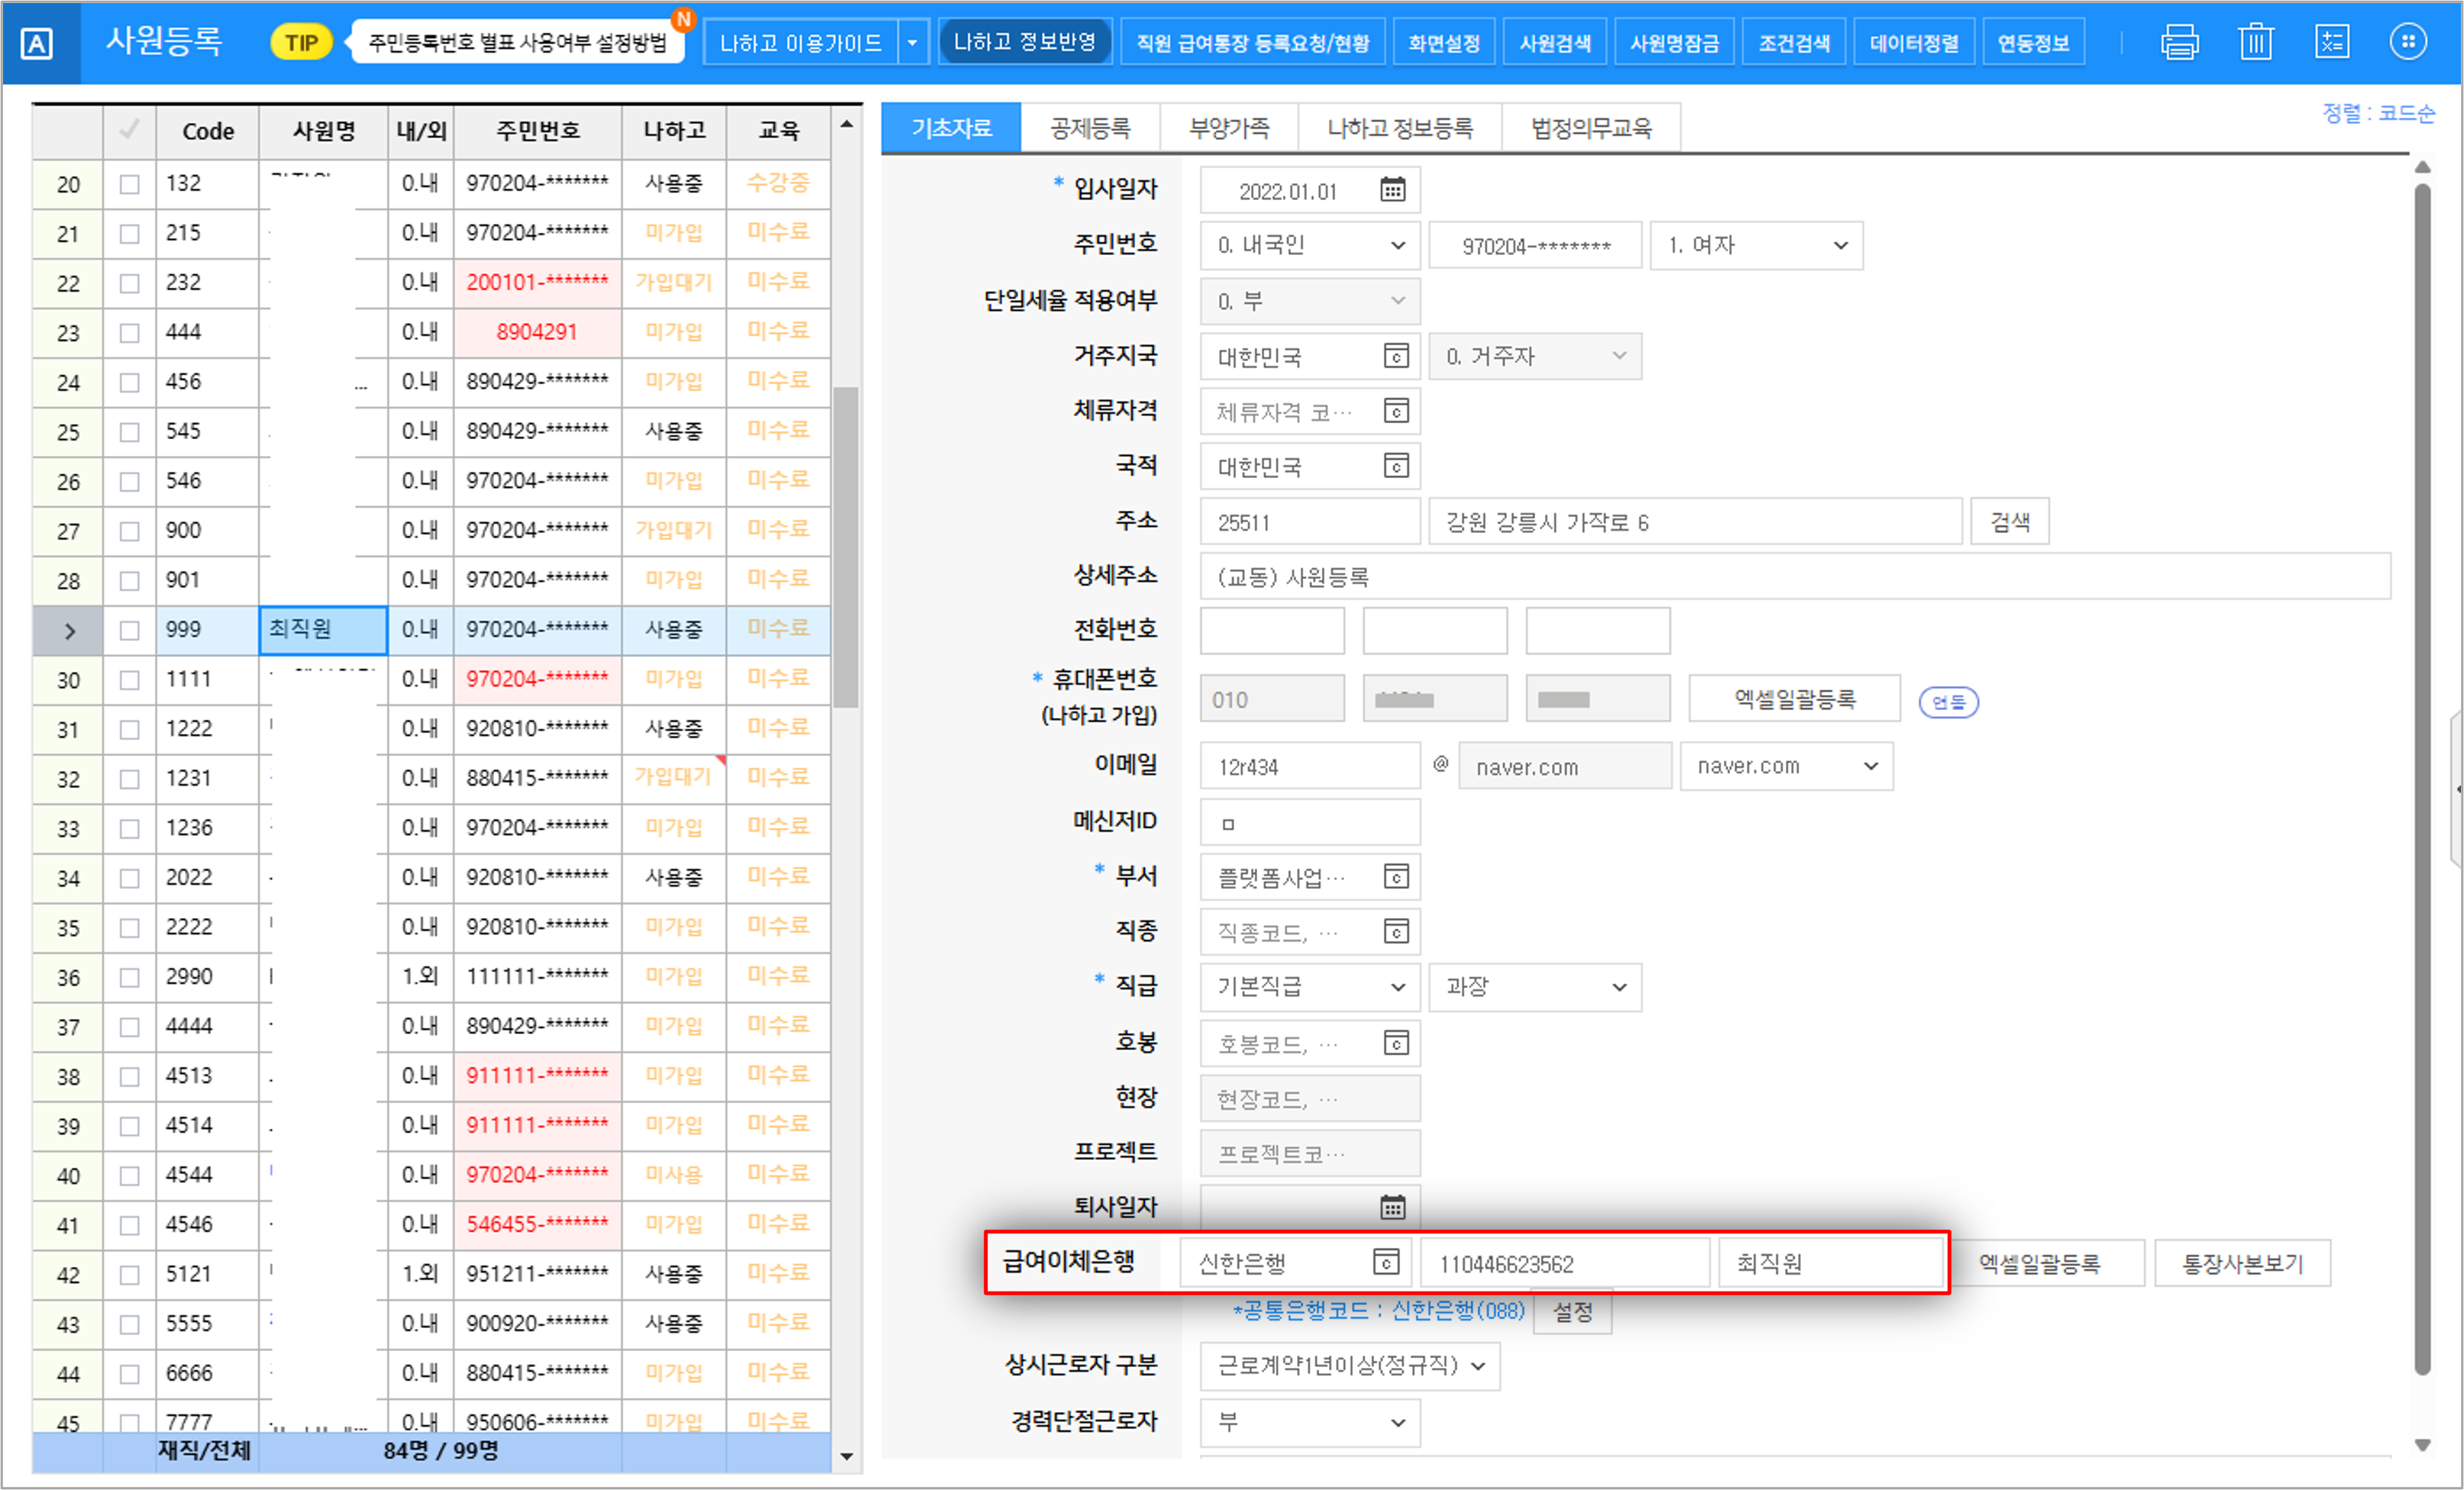Click the 통장사본보기 button
The width and height of the screenshot is (2464, 1490).
(x=2242, y=1263)
